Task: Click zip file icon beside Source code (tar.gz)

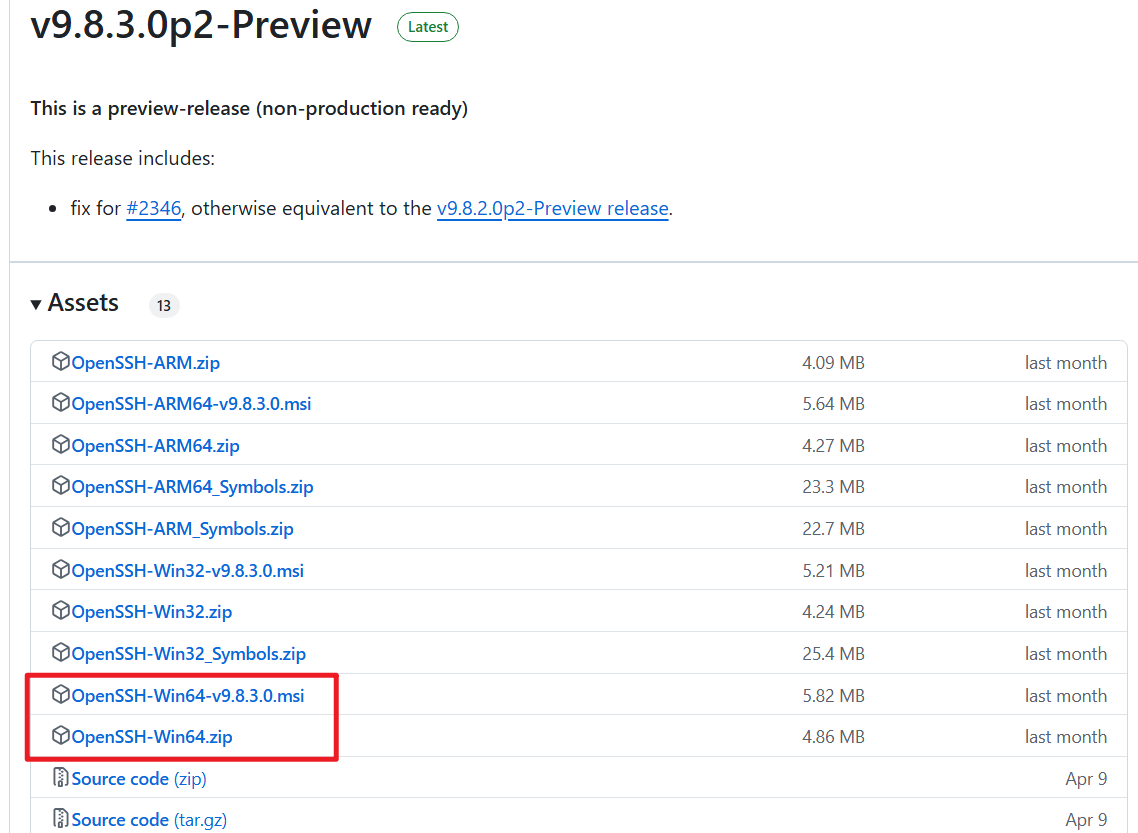Action: pyautogui.click(x=61, y=818)
